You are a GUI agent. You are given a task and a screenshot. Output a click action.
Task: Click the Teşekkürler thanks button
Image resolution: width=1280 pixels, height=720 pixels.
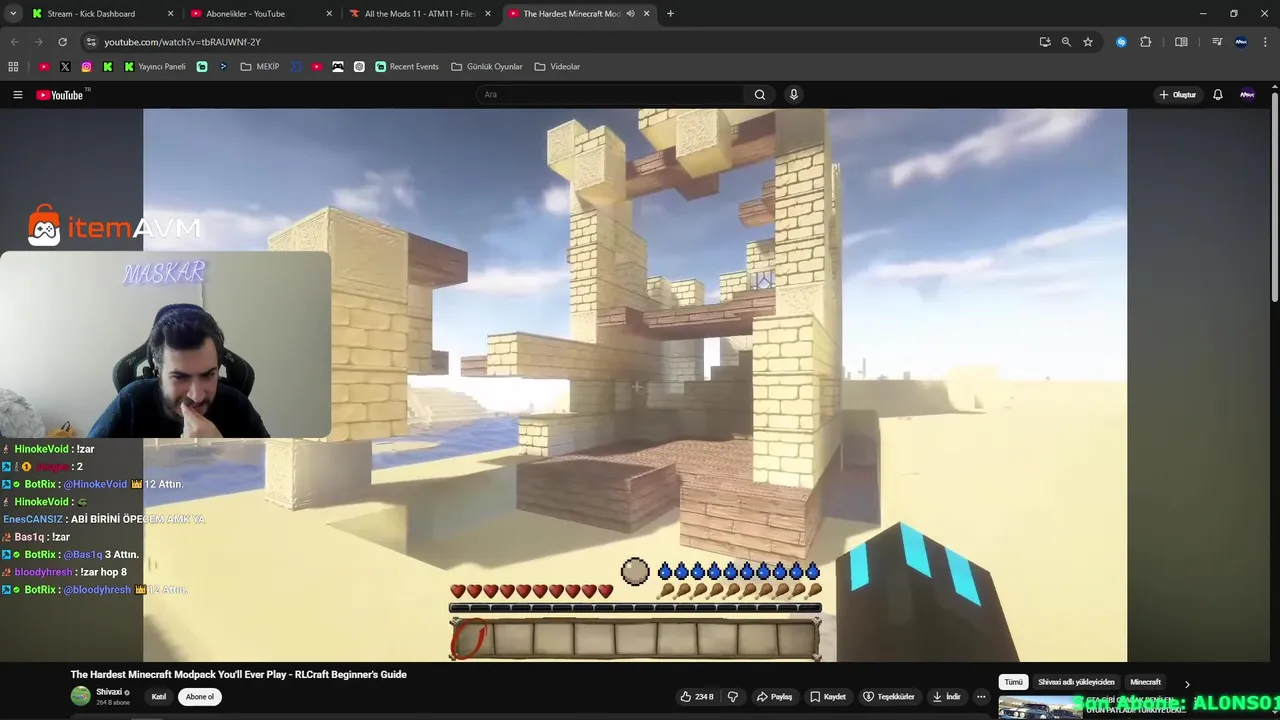pyautogui.click(x=889, y=697)
